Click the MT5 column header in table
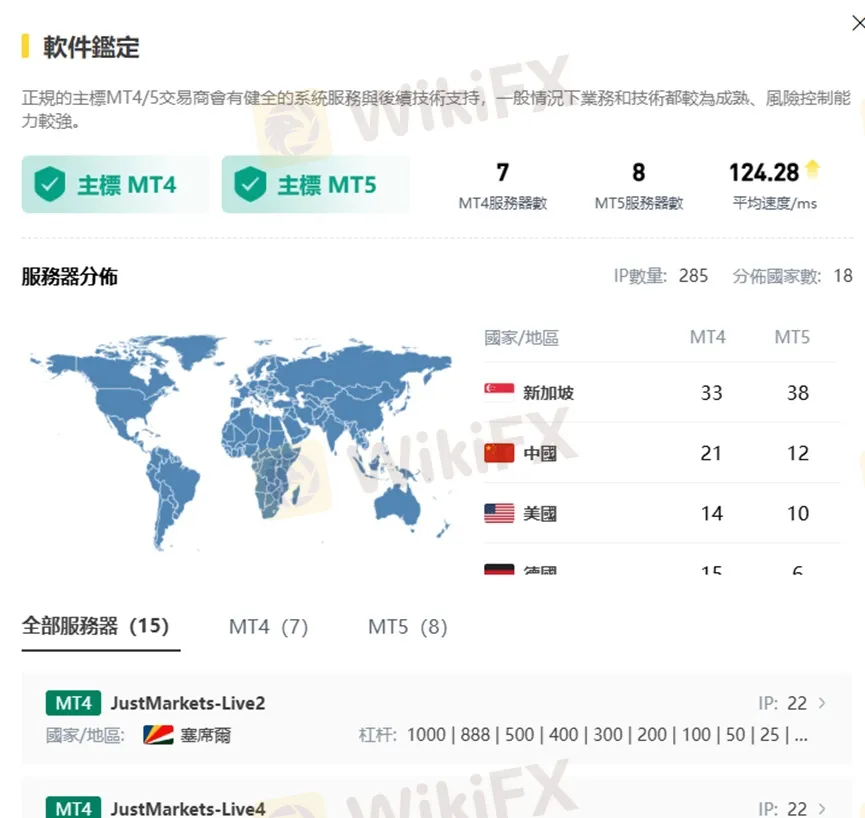865x818 pixels. point(792,337)
